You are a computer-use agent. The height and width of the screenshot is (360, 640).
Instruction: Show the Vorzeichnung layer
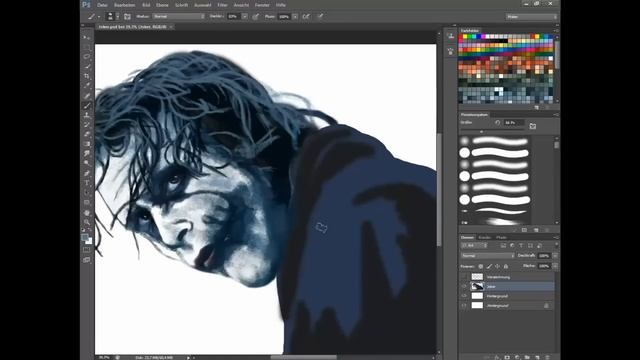464,277
